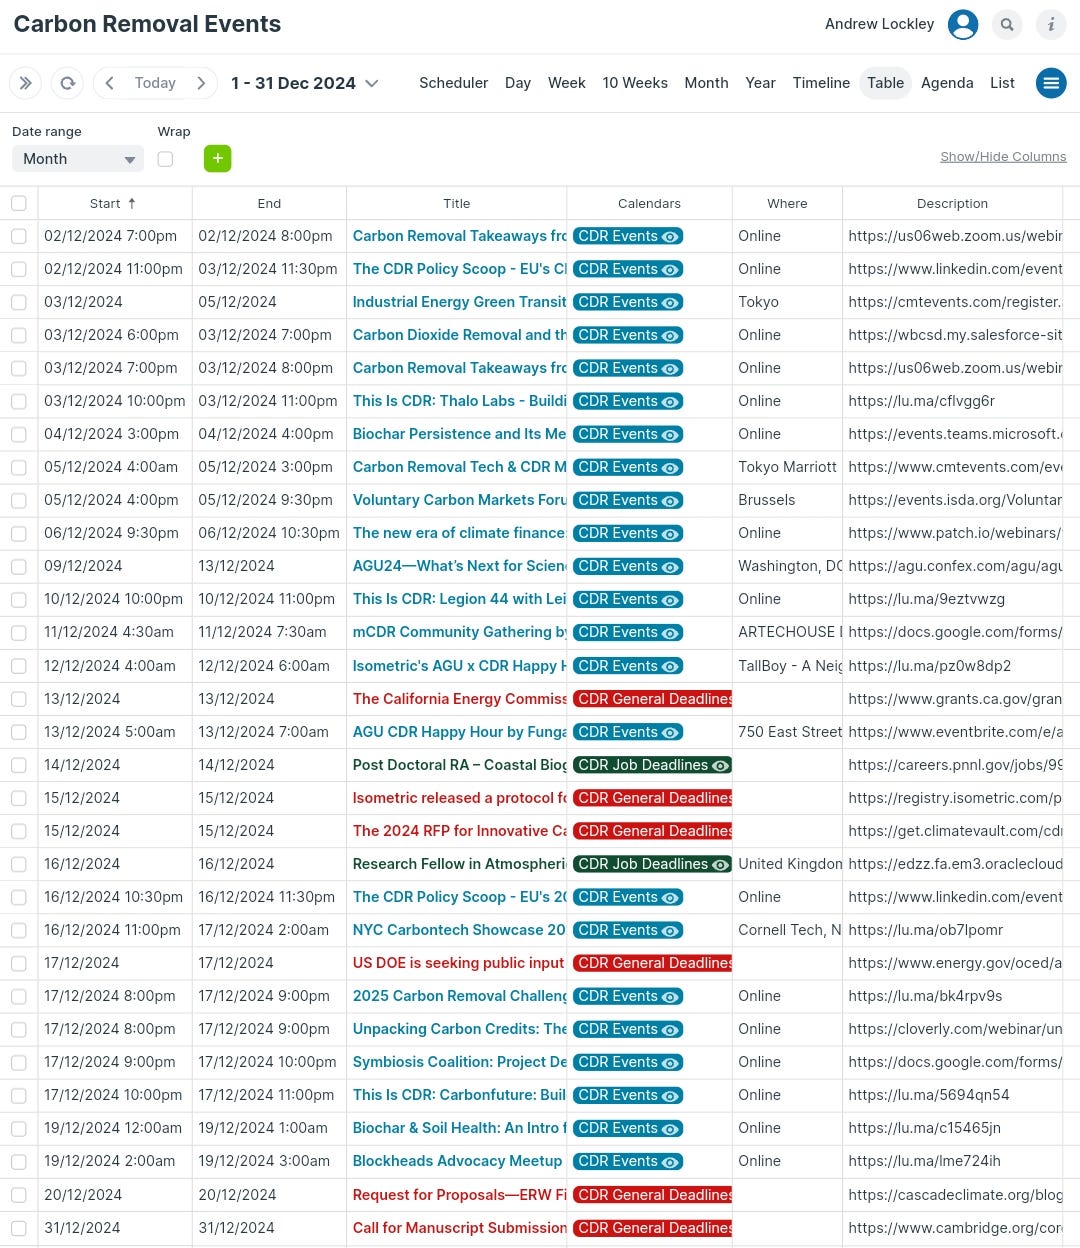Click the Calendars column header
Screen dimensions: 1080x1248
[649, 203]
